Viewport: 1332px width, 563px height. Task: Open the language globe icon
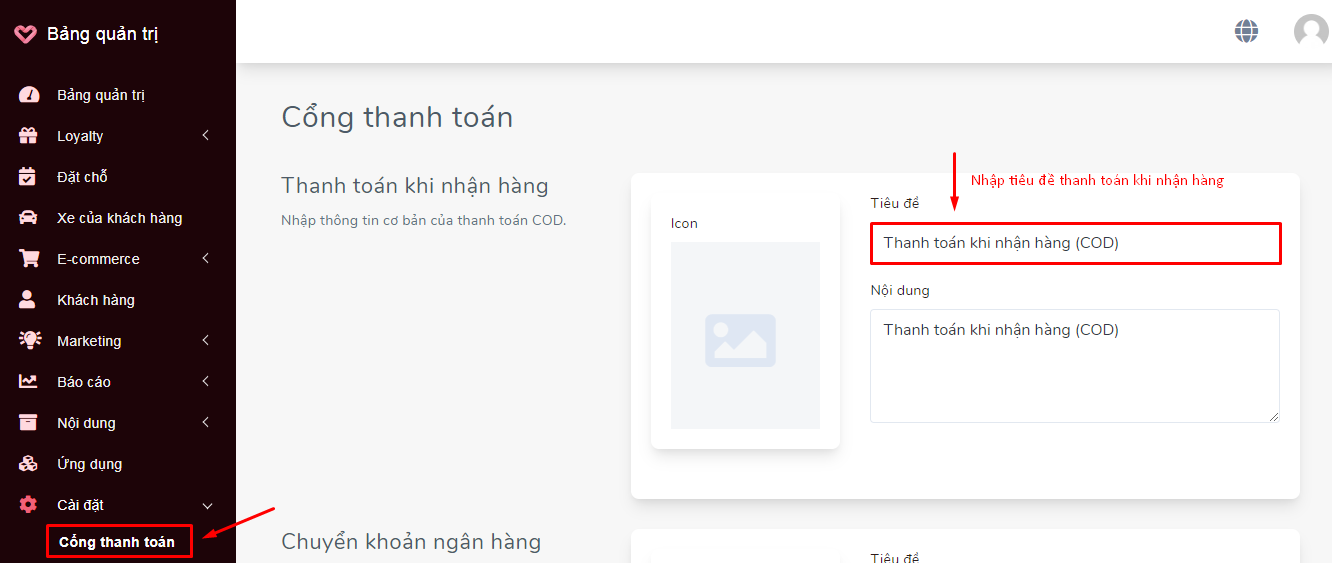pyautogui.click(x=1246, y=31)
